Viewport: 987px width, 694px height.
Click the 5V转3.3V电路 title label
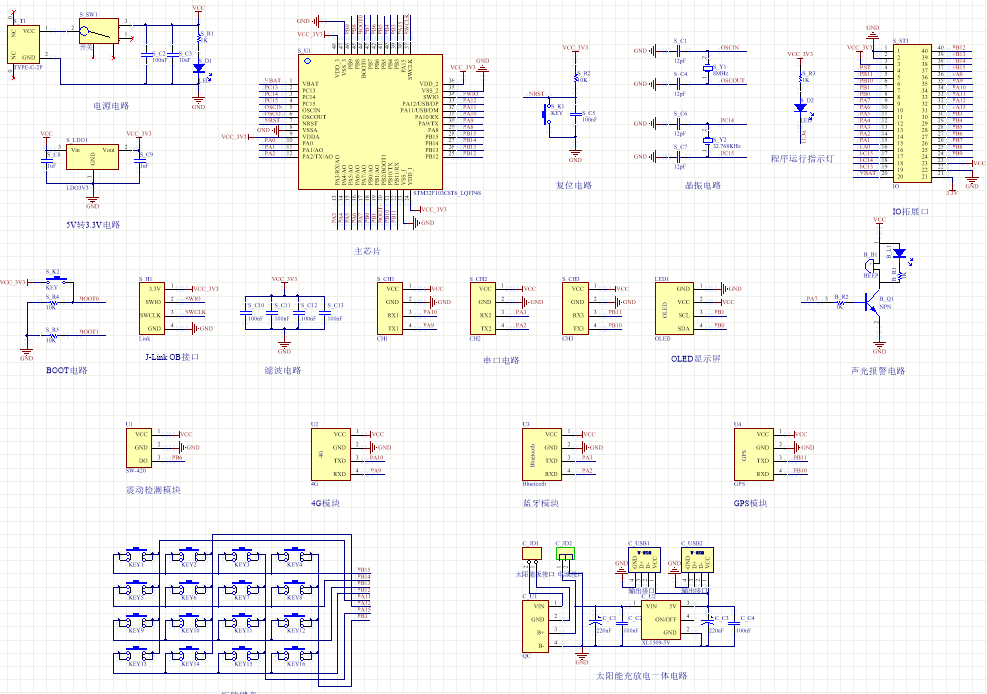tap(93, 225)
